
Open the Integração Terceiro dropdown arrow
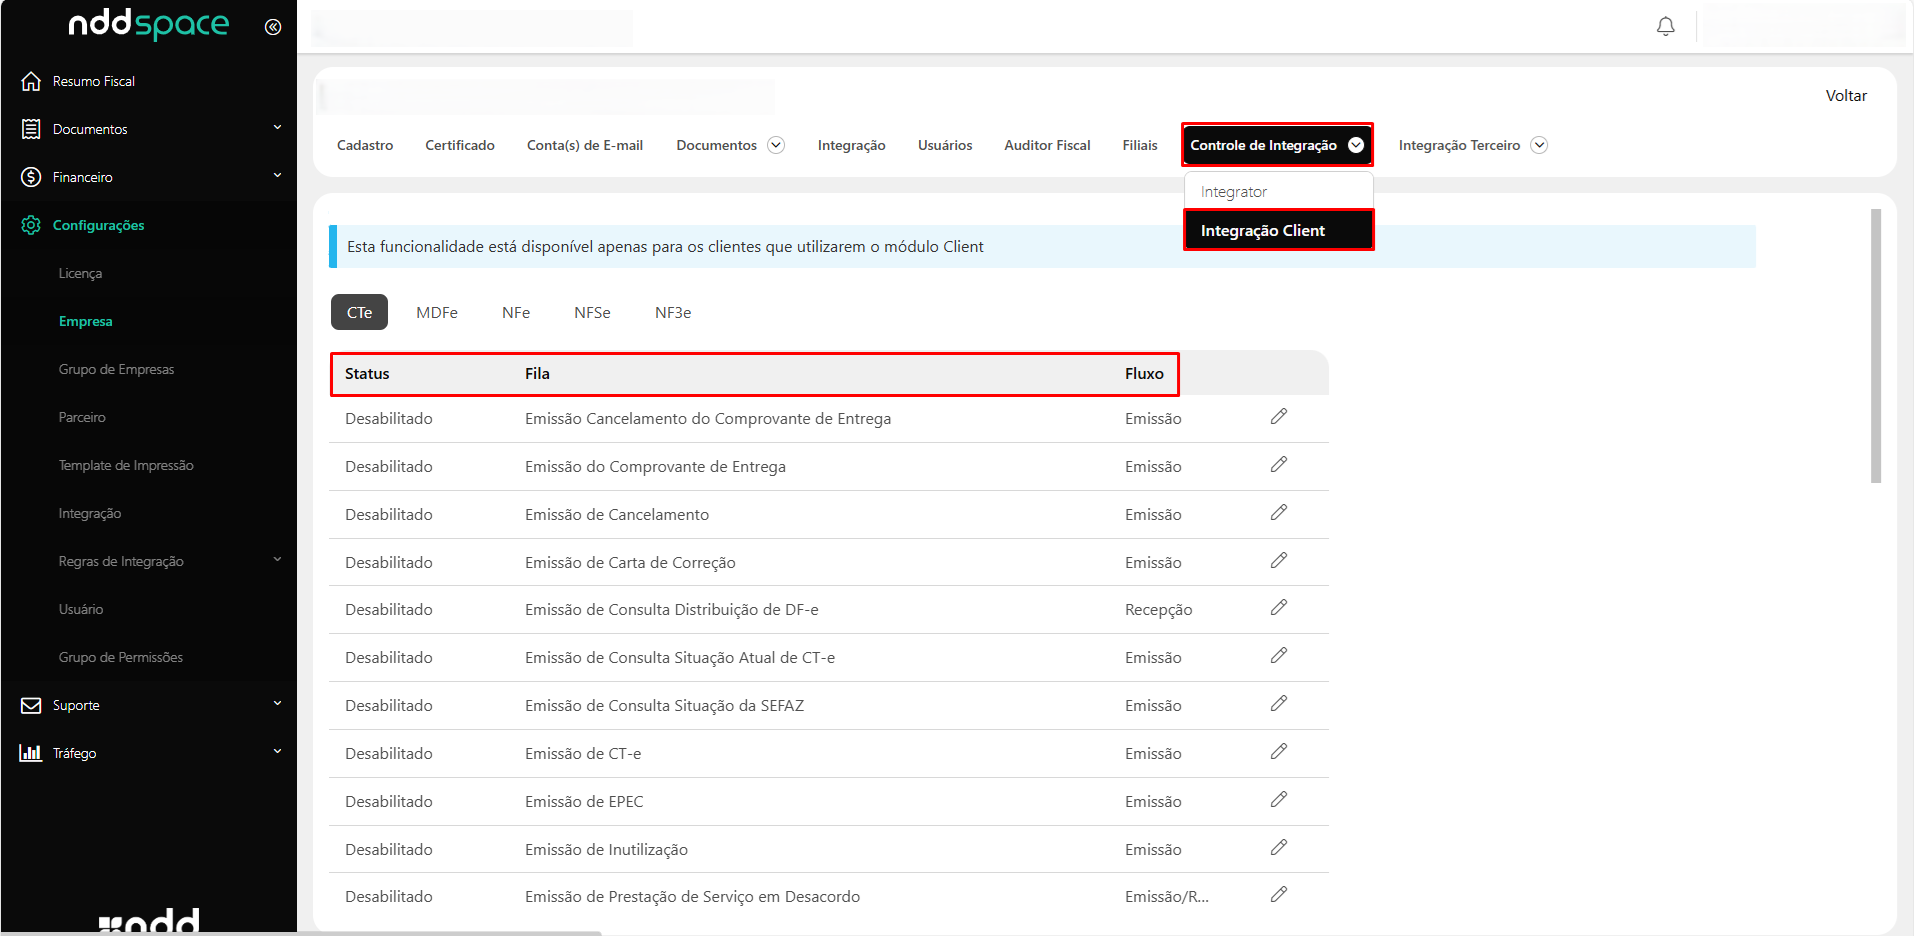(x=1539, y=145)
